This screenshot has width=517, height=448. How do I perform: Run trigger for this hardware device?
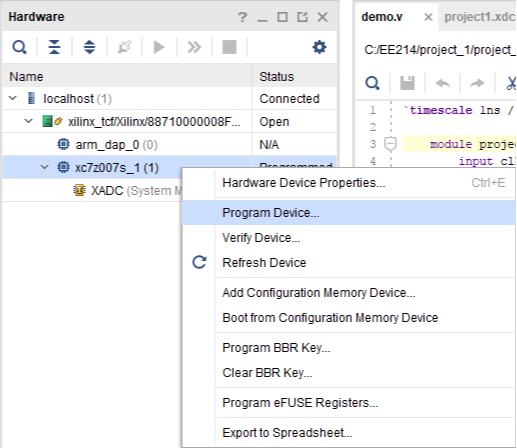[159, 47]
